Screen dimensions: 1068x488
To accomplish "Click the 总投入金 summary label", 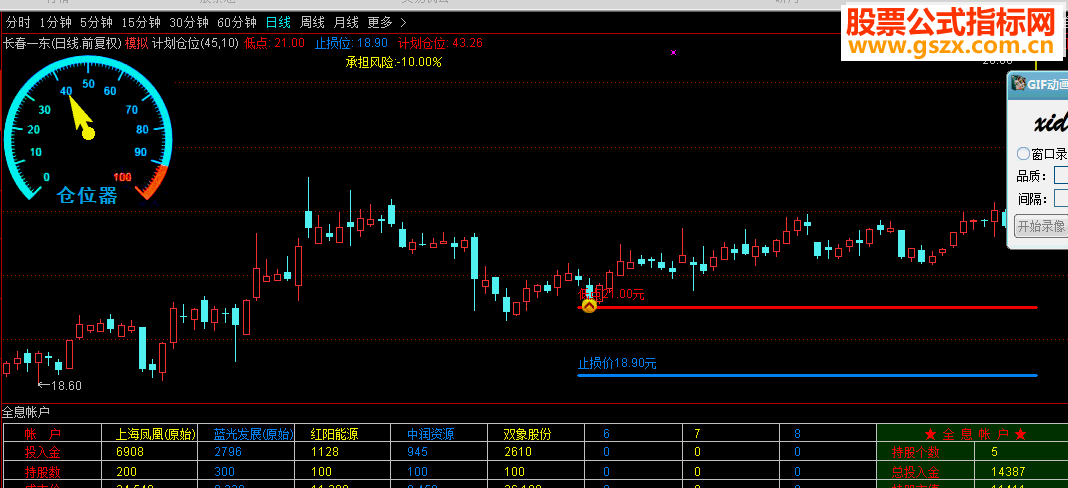I will (916, 471).
